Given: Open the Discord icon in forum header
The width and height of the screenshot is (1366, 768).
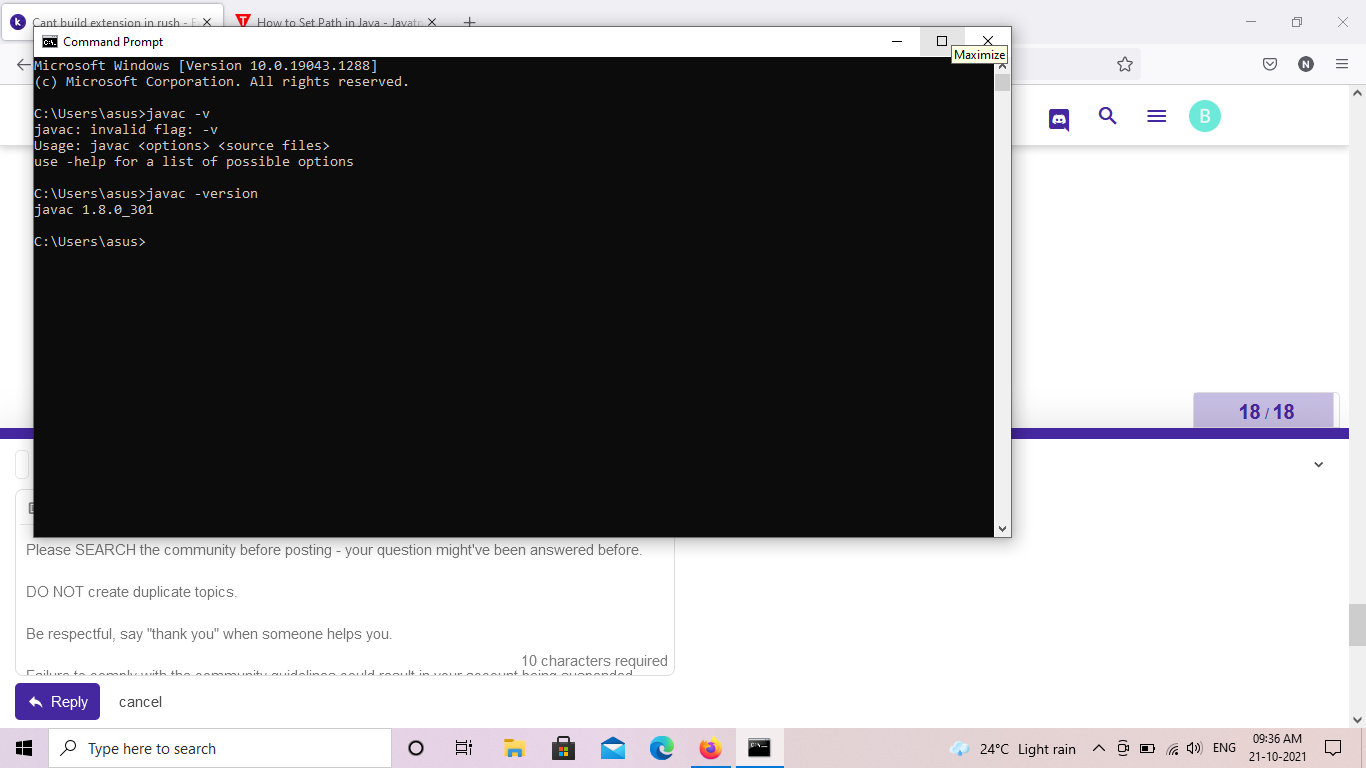Looking at the screenshot, I should [x=1059, y=119].
